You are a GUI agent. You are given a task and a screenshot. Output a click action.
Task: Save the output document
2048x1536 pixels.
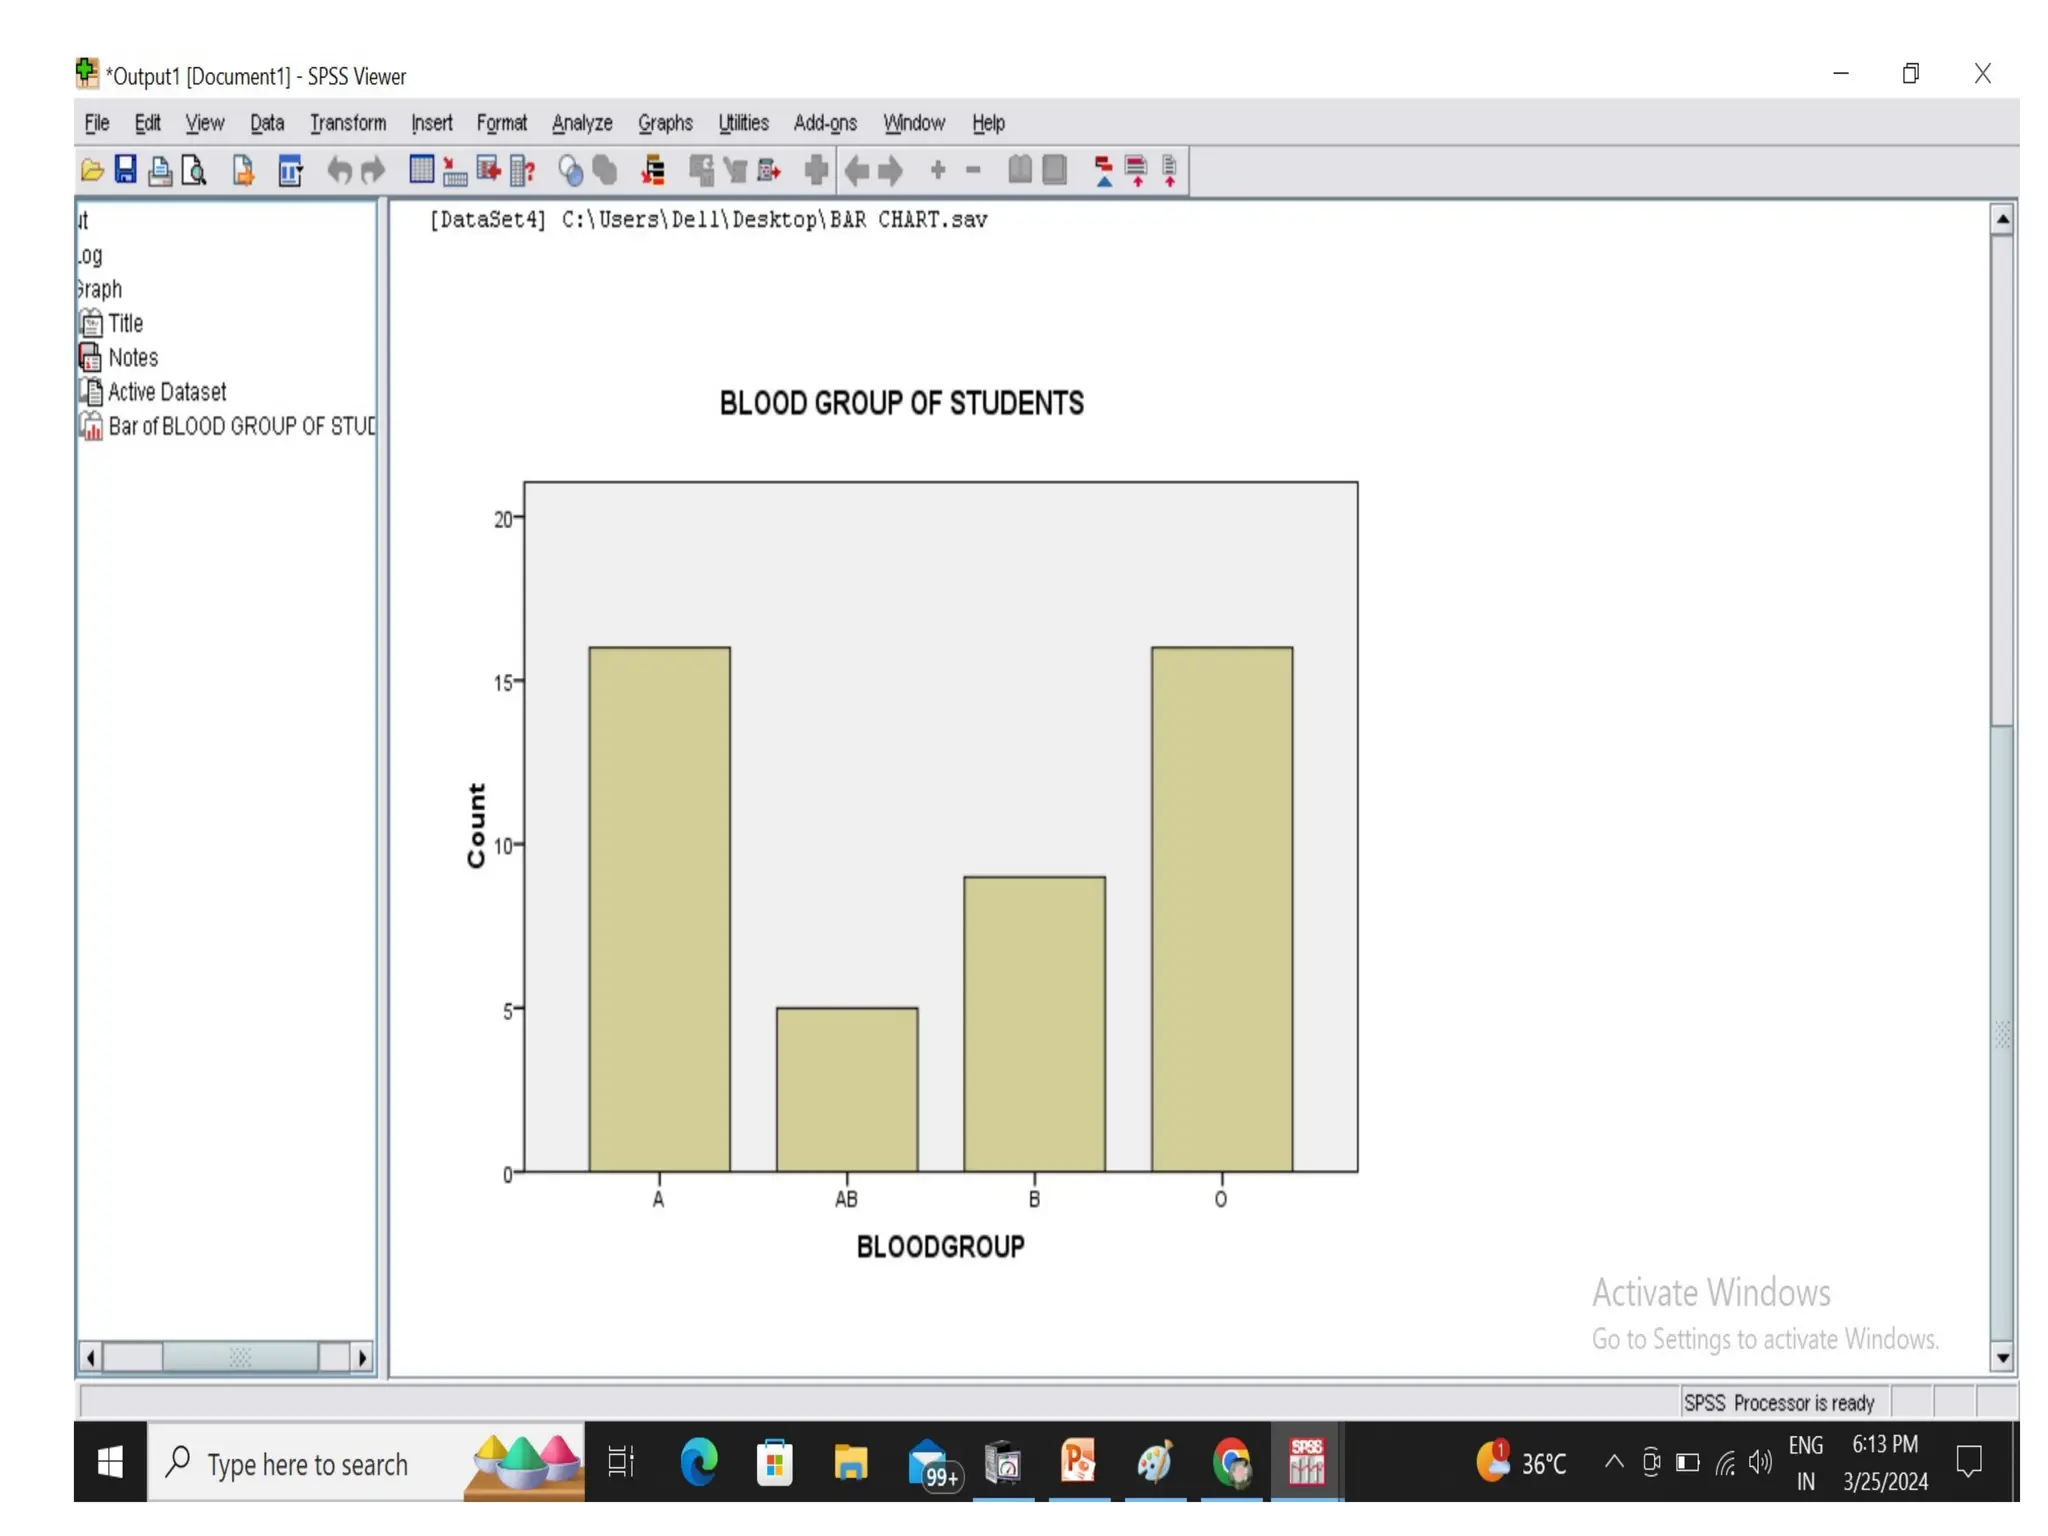pos(125,170)
